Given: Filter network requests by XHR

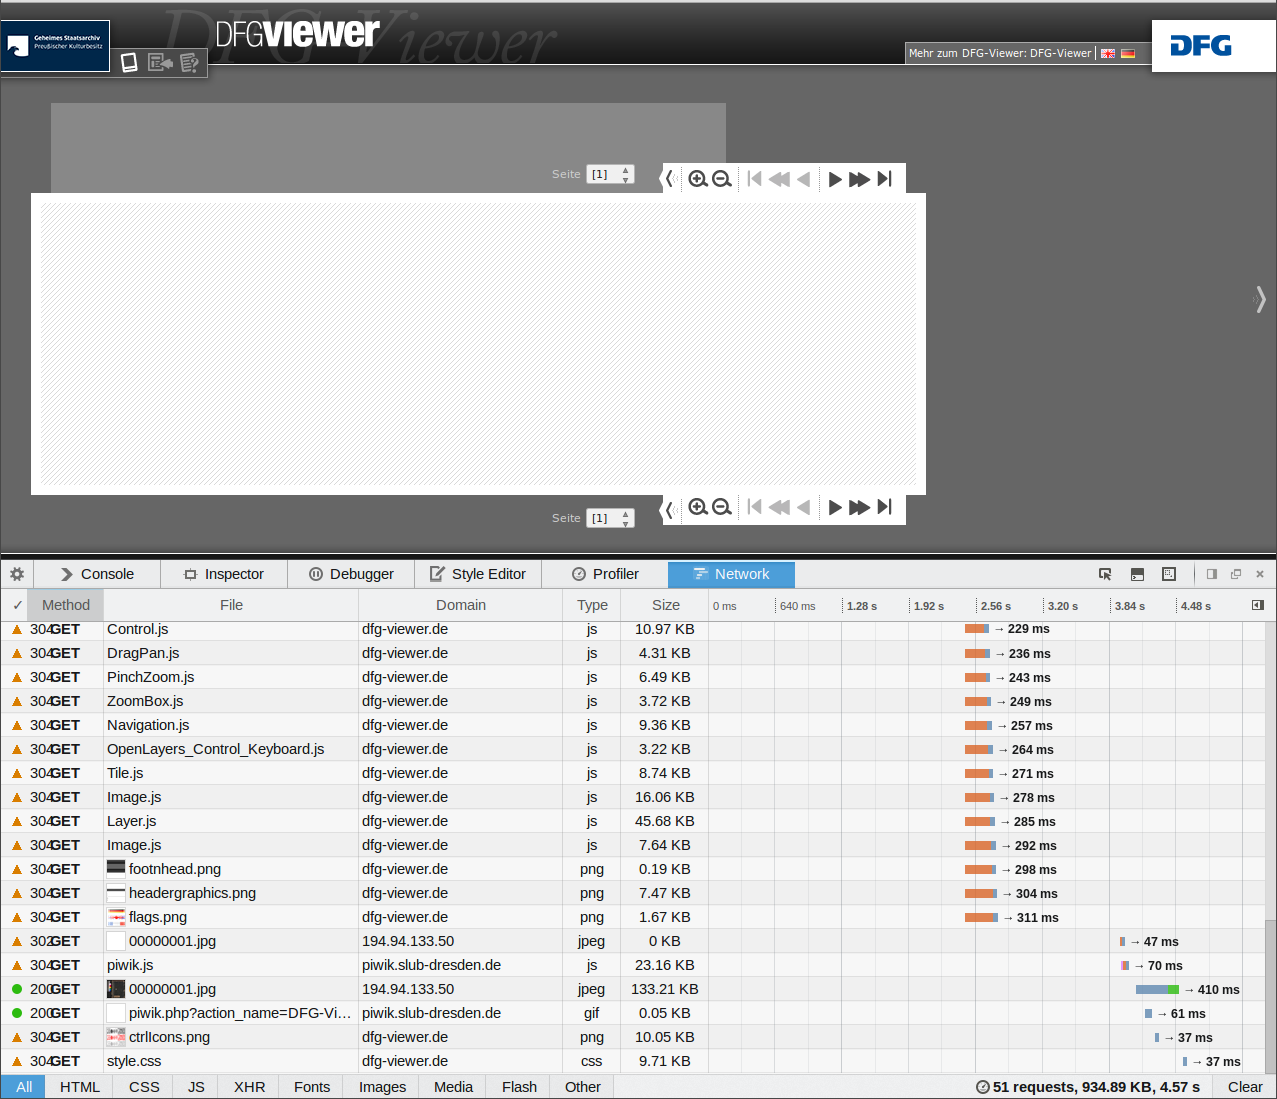Looking at the screenshot, I should pyautogui.click(x=249, y=1087).
